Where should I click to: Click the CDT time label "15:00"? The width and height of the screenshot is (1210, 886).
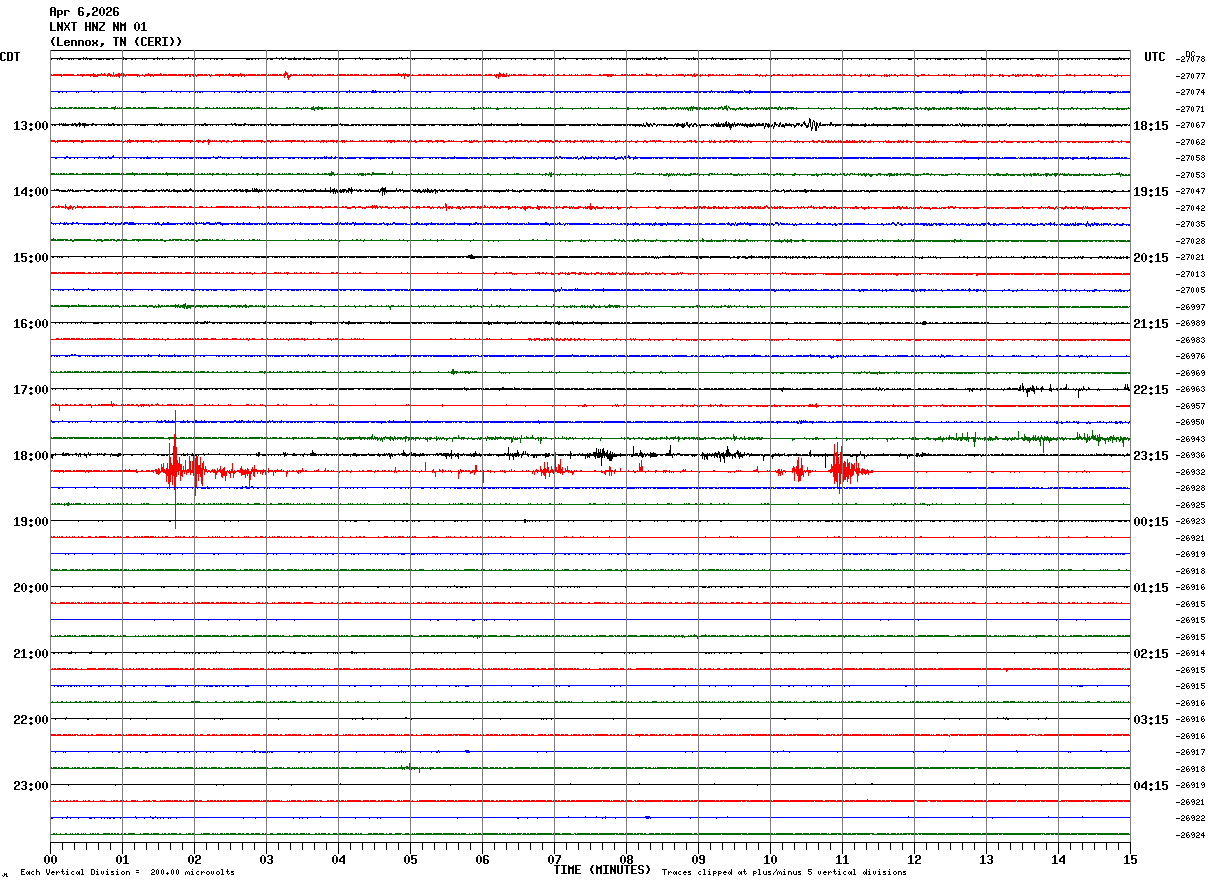point(30,258)
